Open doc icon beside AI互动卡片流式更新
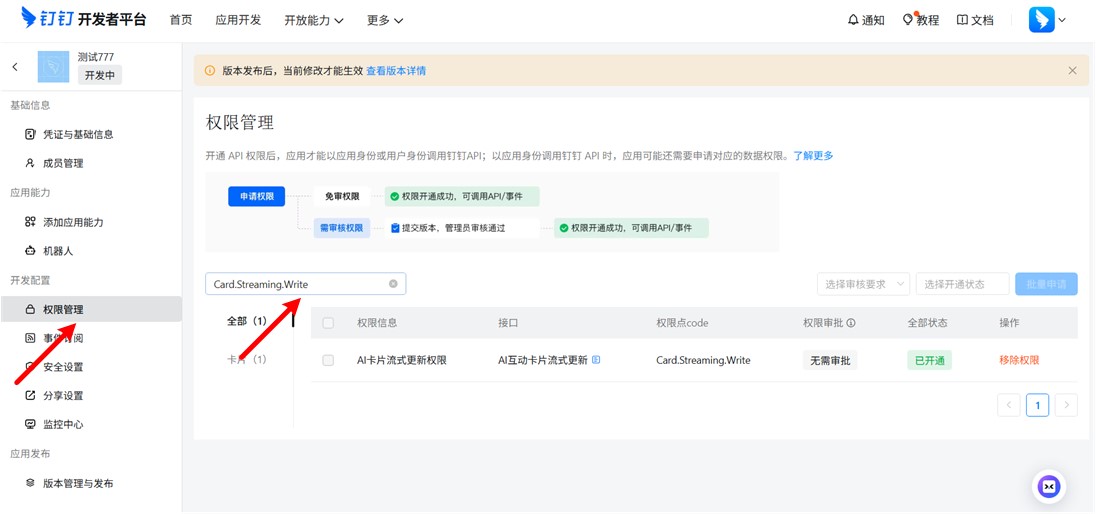The width and height of the screenshot is (1096, 514). [597, 360]
